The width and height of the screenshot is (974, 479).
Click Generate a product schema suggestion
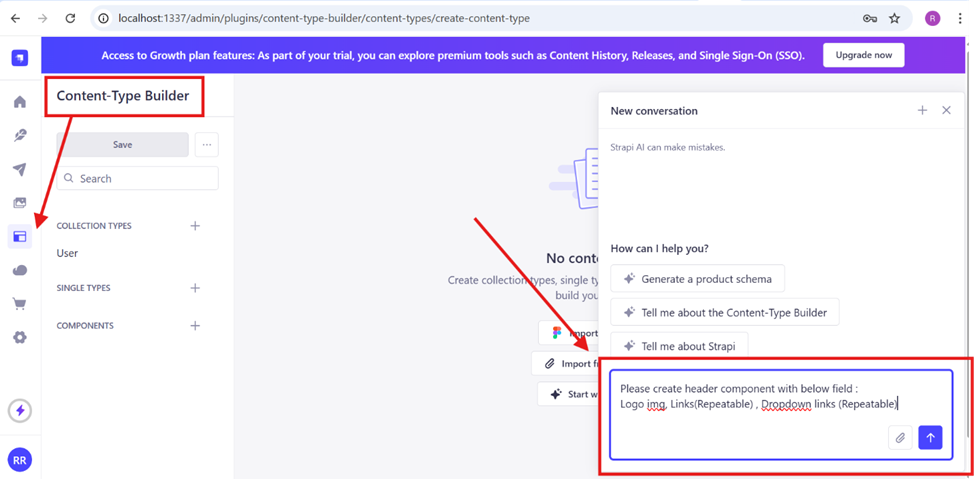click(x=698, y=278)
